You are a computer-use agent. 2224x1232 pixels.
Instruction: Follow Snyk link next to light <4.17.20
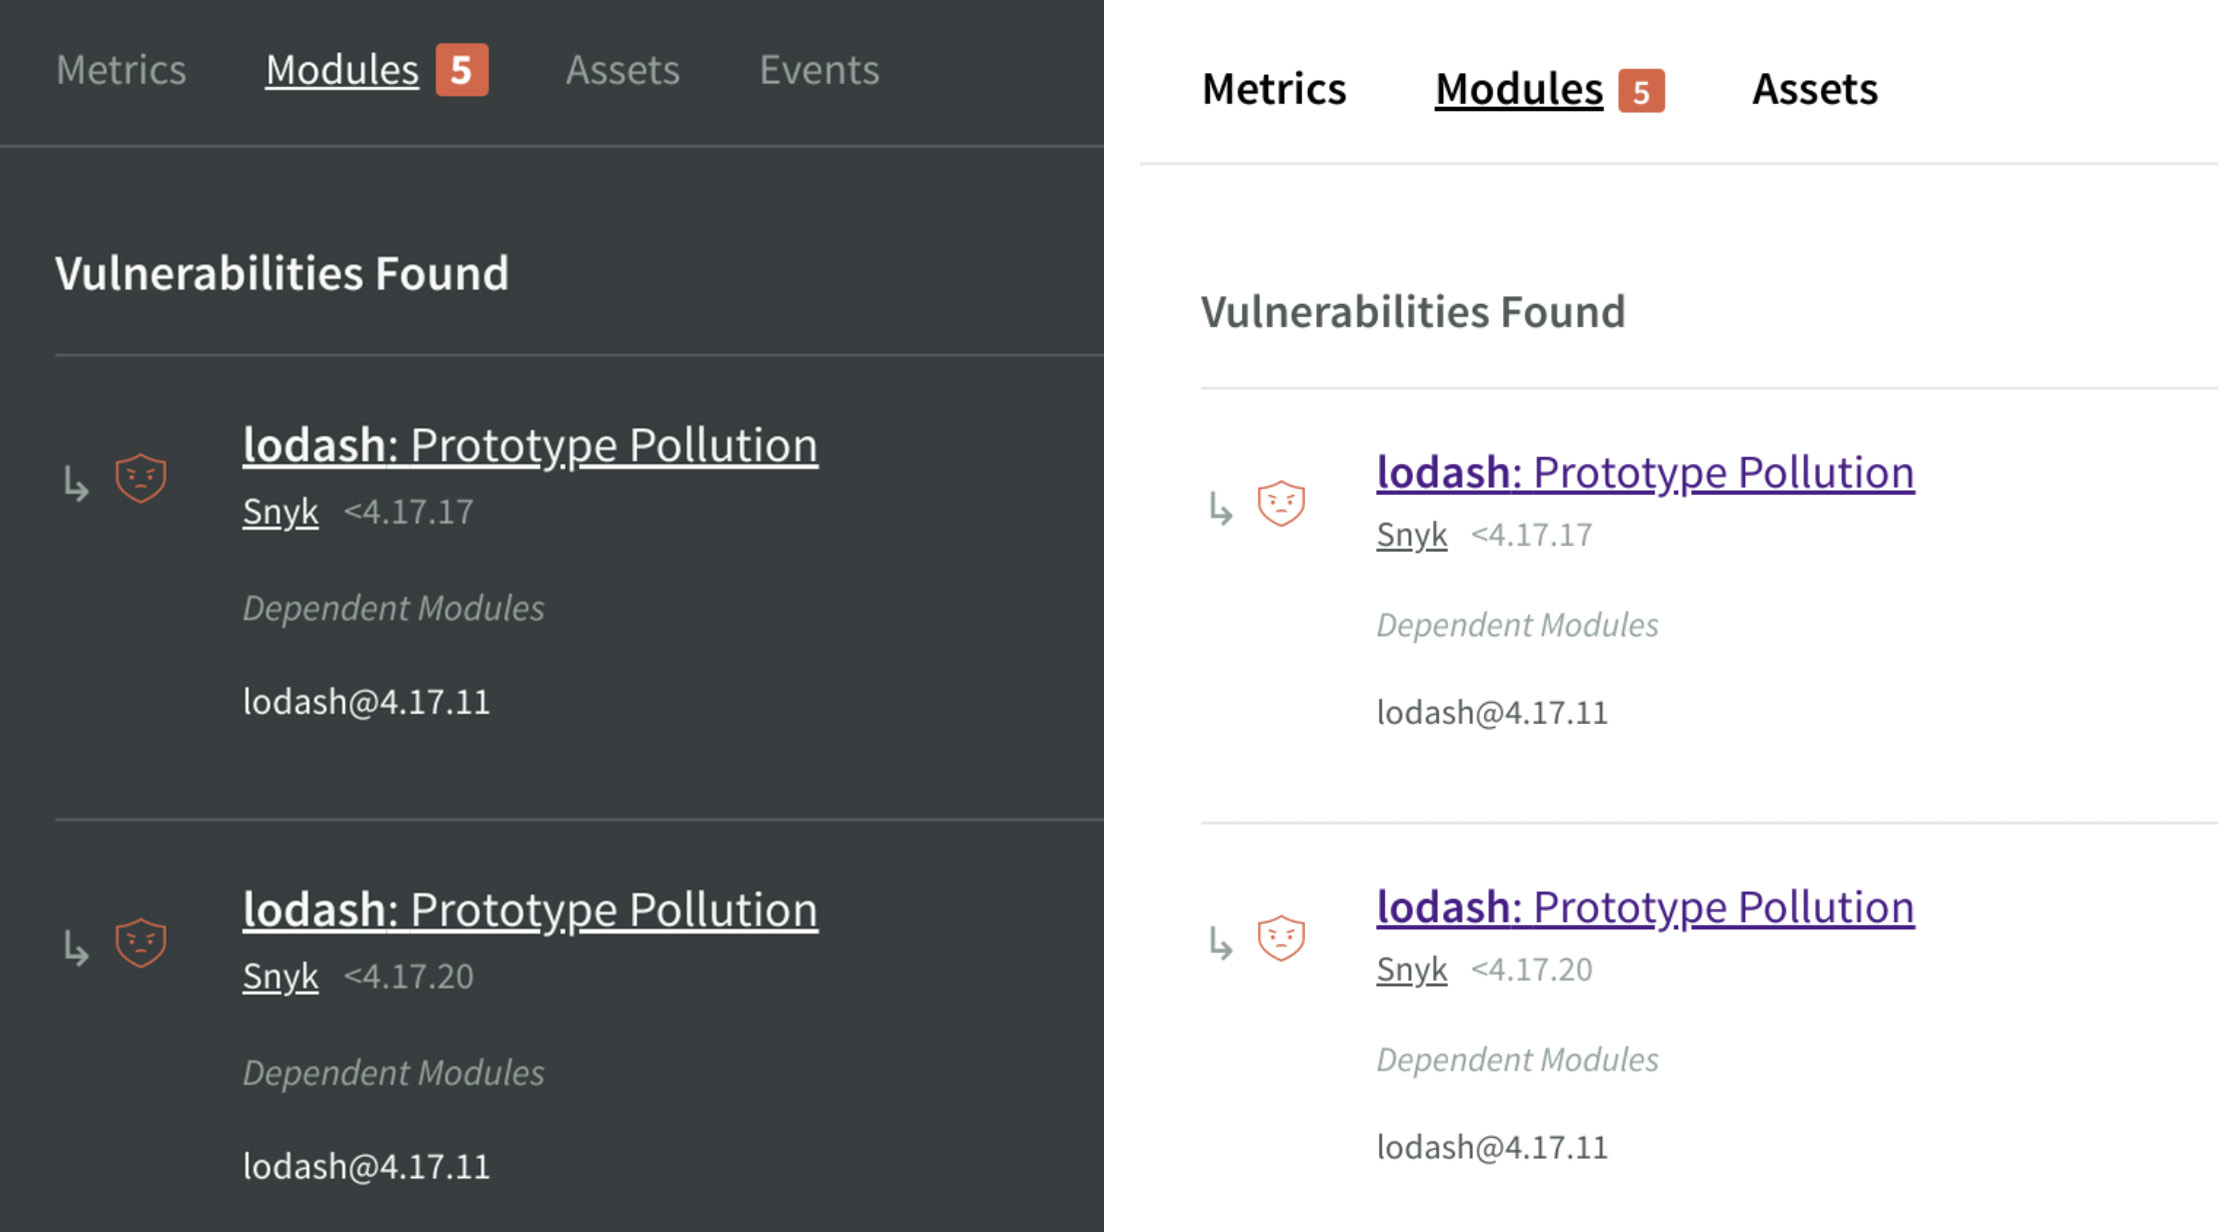click(x=1411, y=969)
